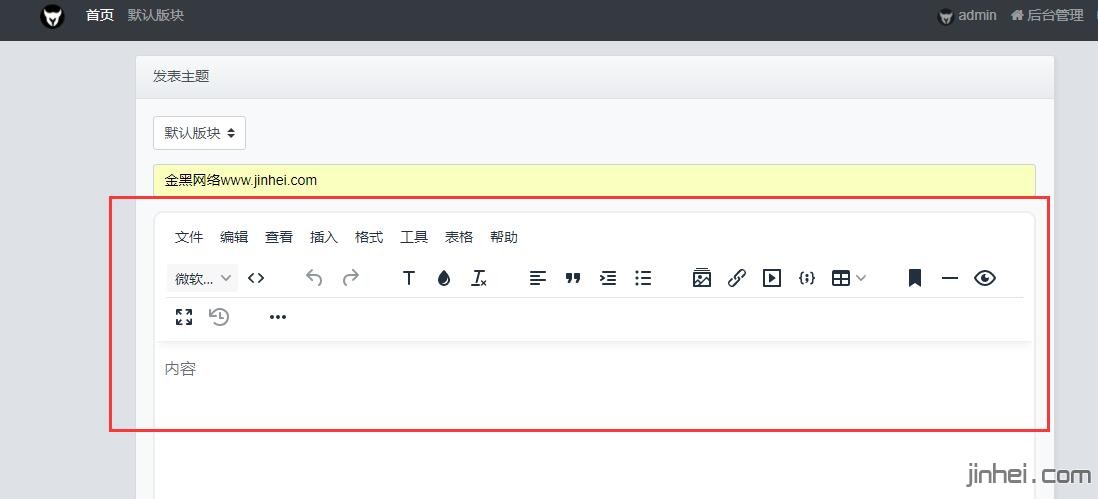Insert media with the play icon

pos(772,278)
